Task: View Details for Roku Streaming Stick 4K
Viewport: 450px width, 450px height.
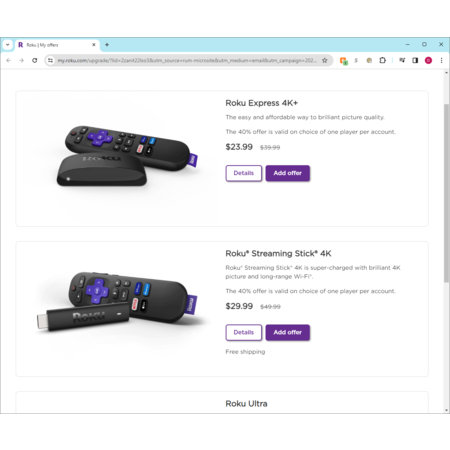Action: coord(244,332)
